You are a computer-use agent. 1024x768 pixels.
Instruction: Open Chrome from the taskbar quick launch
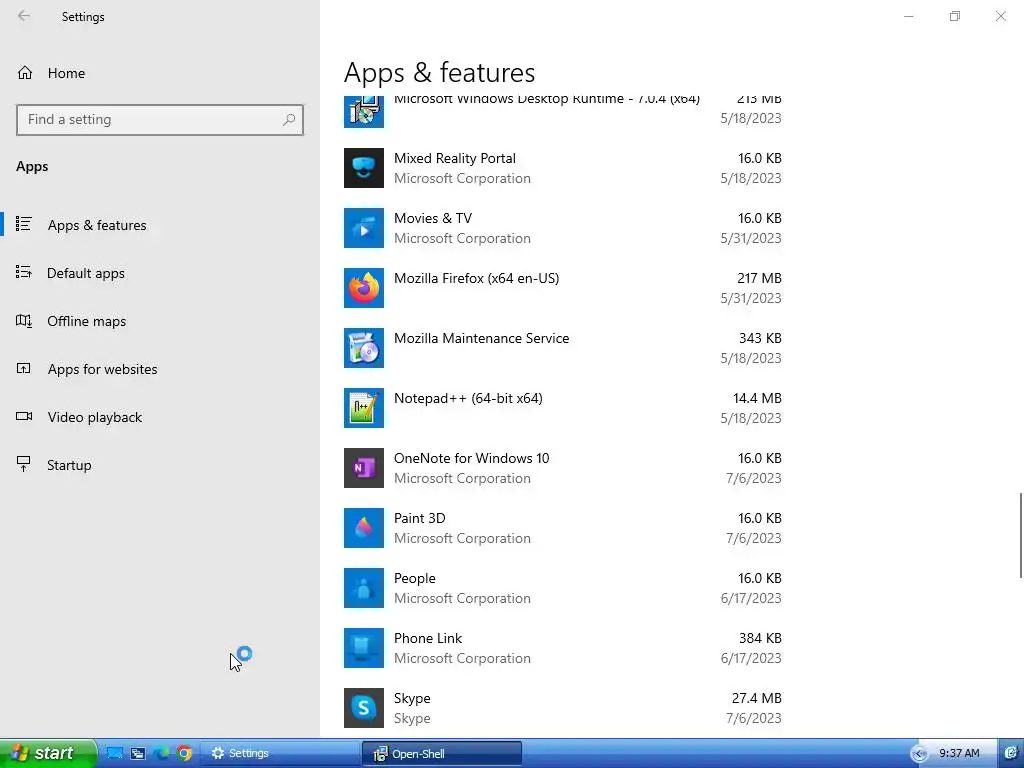[x=184, y=754]
